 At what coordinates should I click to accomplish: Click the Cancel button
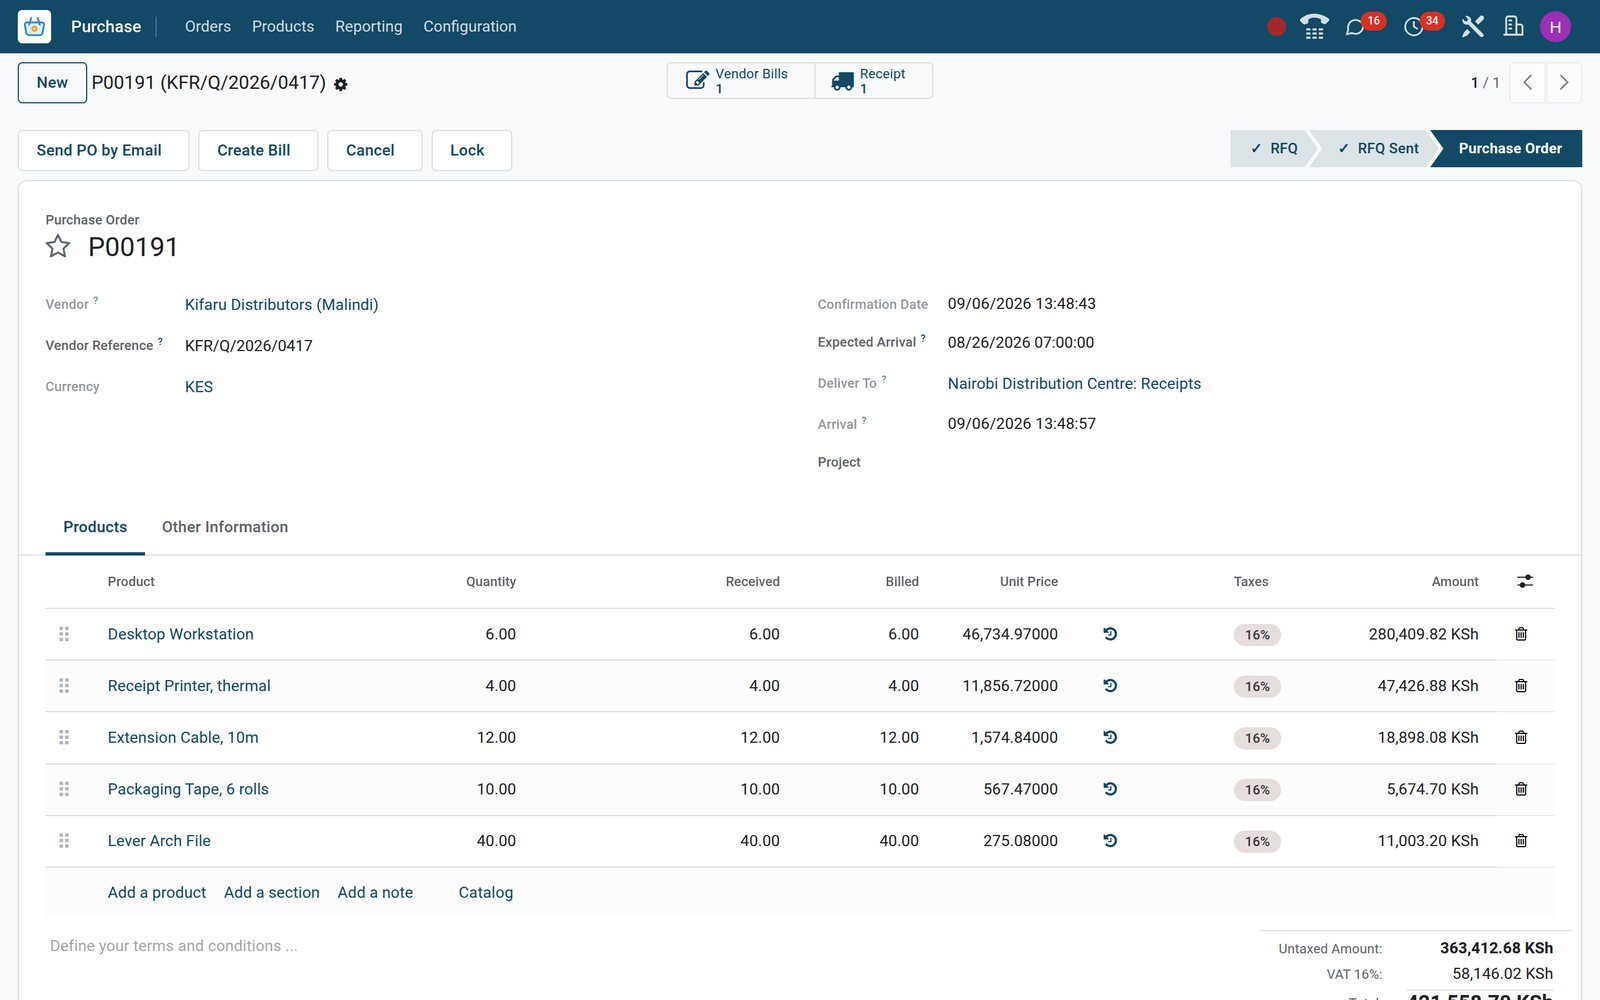click(375, 150)
